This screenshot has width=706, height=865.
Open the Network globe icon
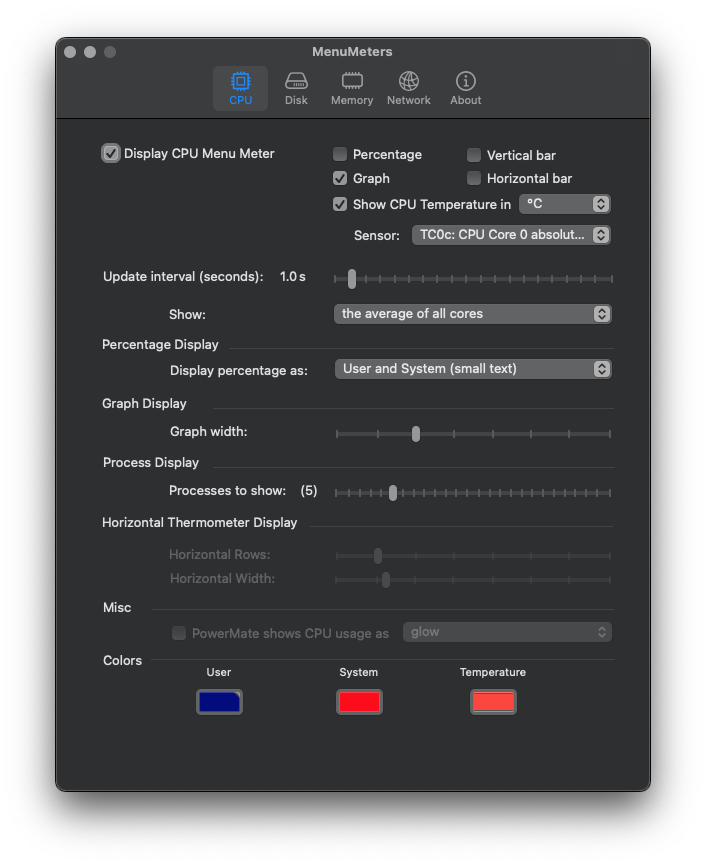pyautogui.click(x=408, y=82)
